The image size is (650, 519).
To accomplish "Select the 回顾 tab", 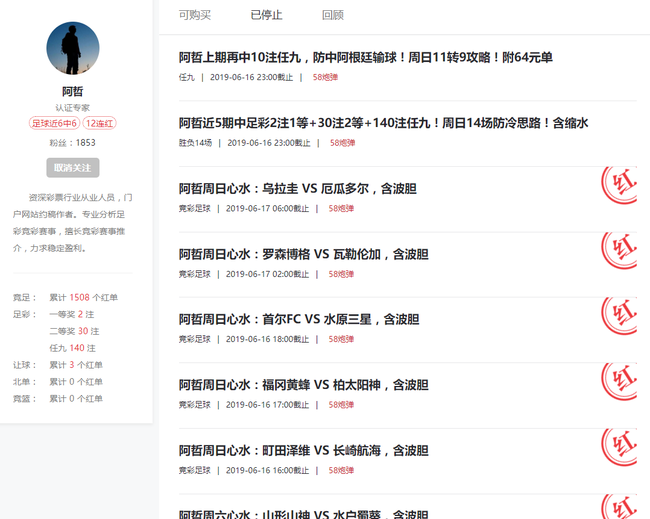I will (x=333, y=15).
